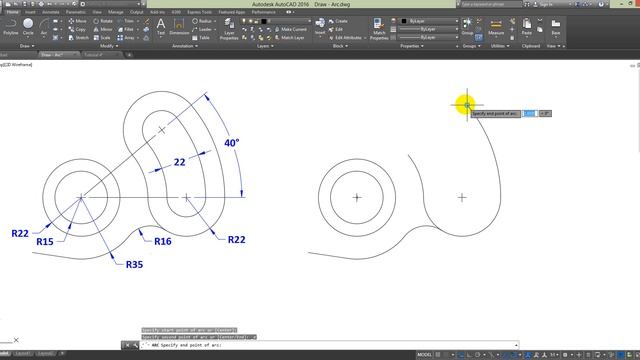Open command line history arrow
Viewport: 640px width, 360px height.
point(516,345)
